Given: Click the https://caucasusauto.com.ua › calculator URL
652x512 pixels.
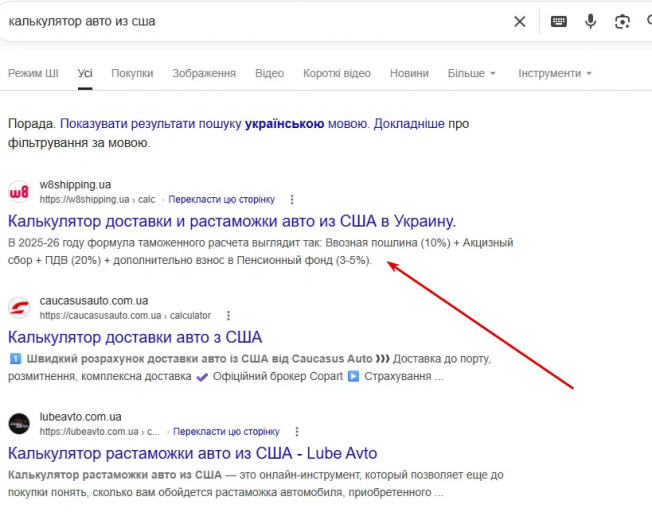Looking at the screenshot, I should (125, 316).
